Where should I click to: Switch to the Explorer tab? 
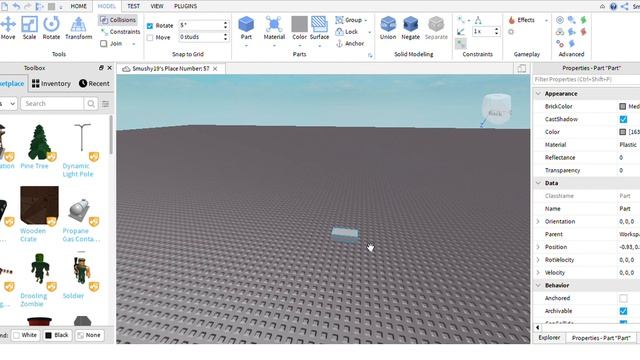coord(549,338)
